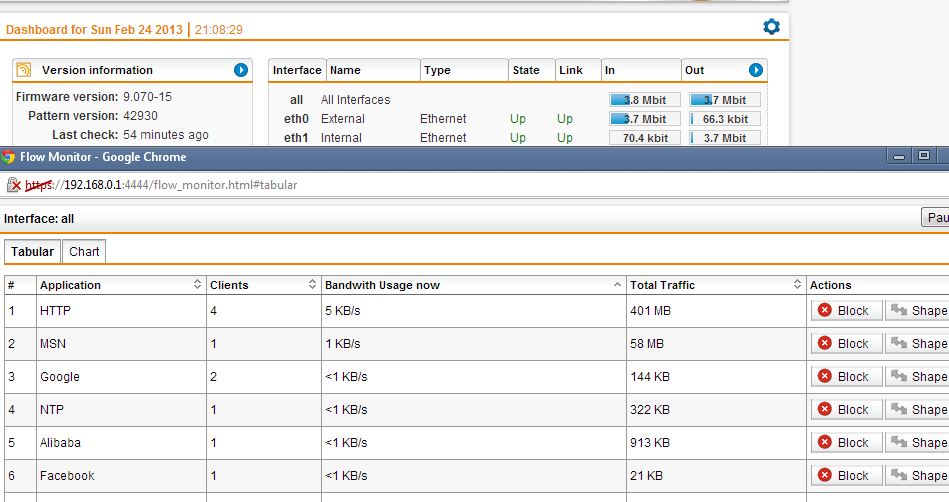949x502 pixels.
Task: Sort by Bandwith Usage now column
Action: point(473,285)
